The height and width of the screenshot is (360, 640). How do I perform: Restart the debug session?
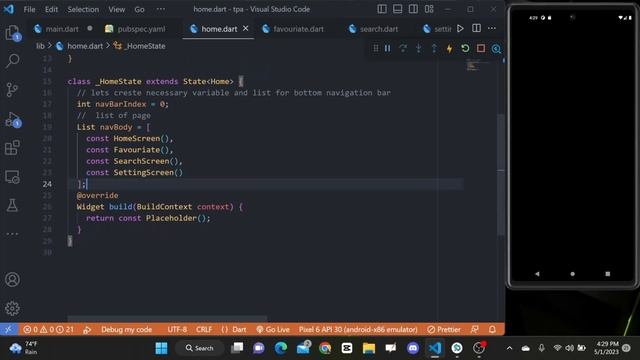click(x=465, y=49)
